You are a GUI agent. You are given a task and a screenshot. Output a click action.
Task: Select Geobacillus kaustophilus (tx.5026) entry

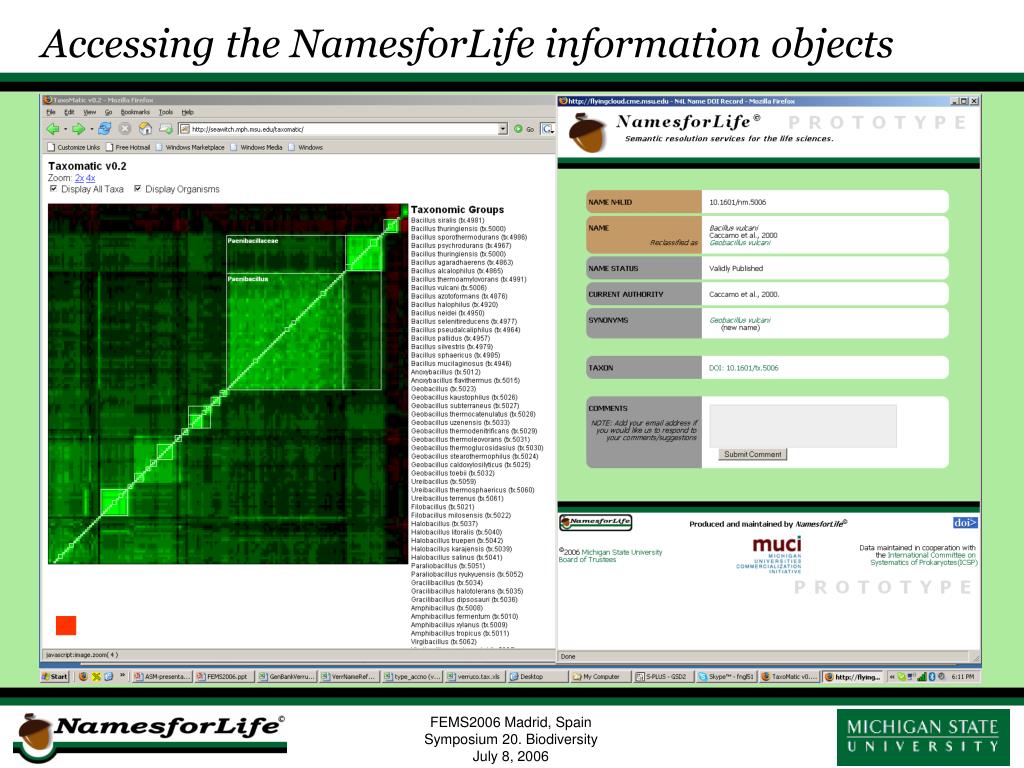[x=464, y=398]
